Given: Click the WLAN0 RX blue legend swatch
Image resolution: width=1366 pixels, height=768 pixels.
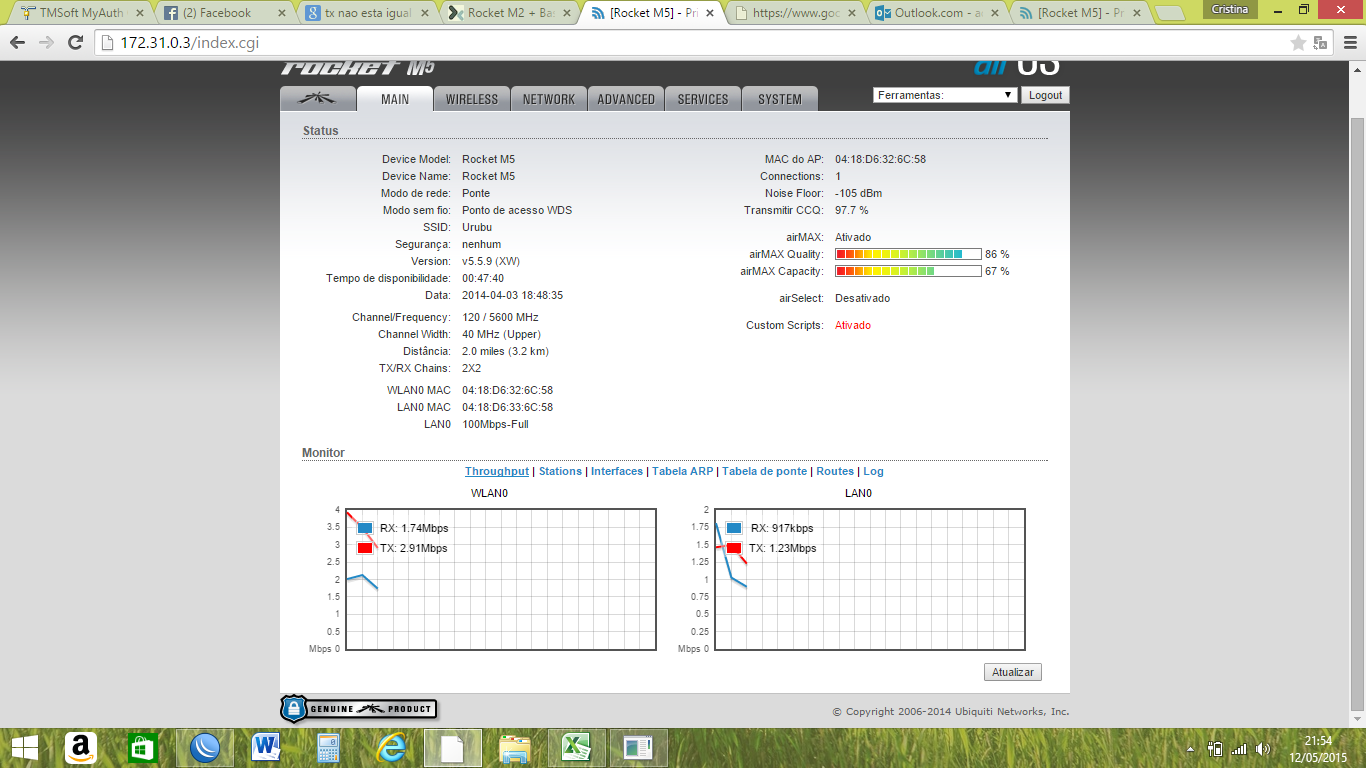Looking at the screenshot, I should (365, 528).
